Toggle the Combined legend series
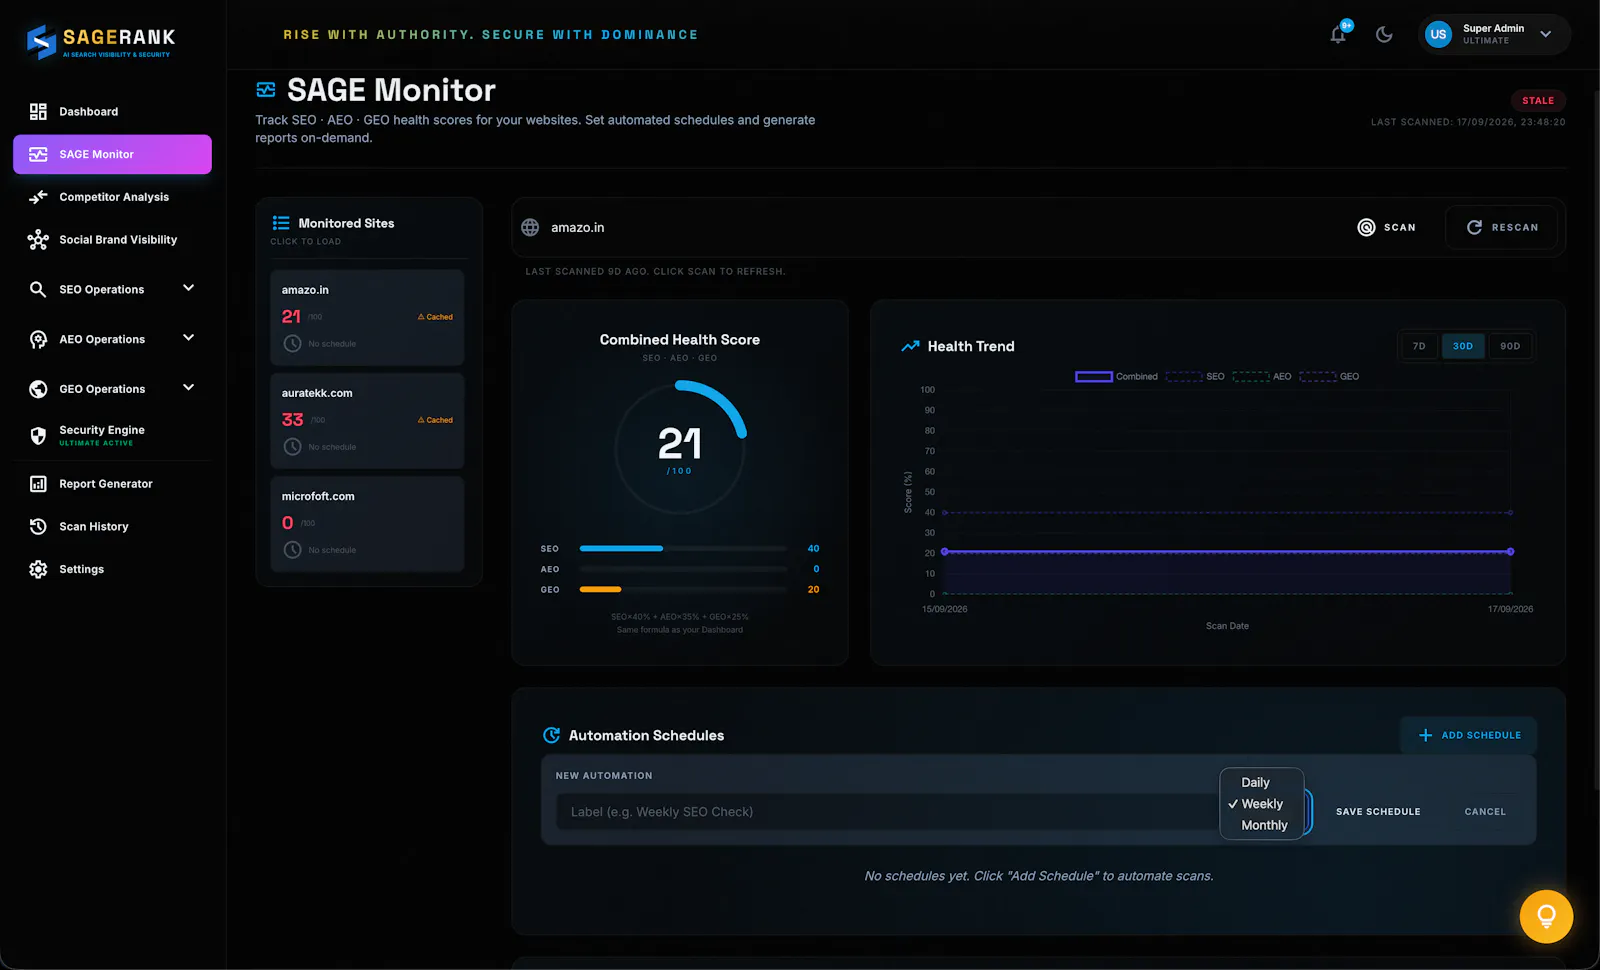1600x970 pixels. pos(1116,377)
